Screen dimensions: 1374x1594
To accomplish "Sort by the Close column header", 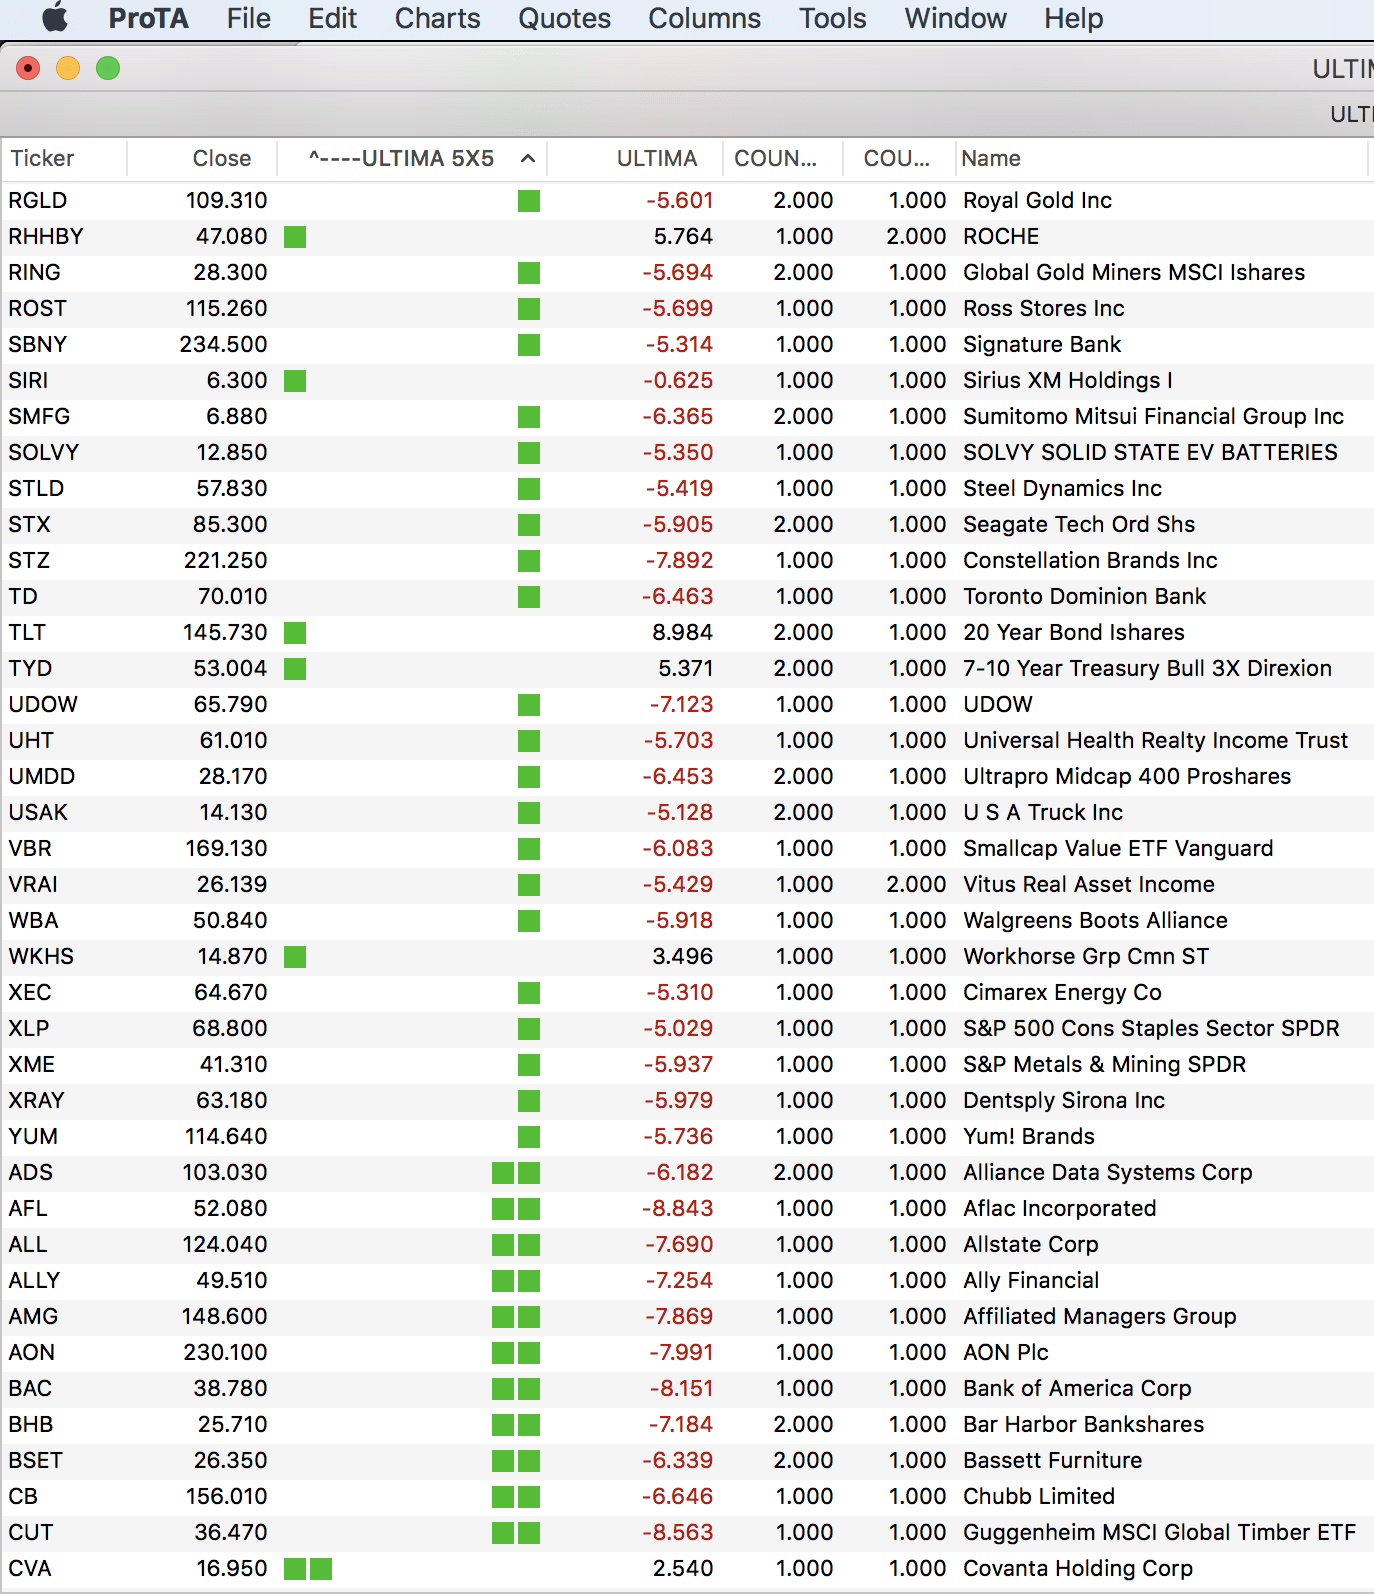I will pyautogui.click(x=202, y=158).
